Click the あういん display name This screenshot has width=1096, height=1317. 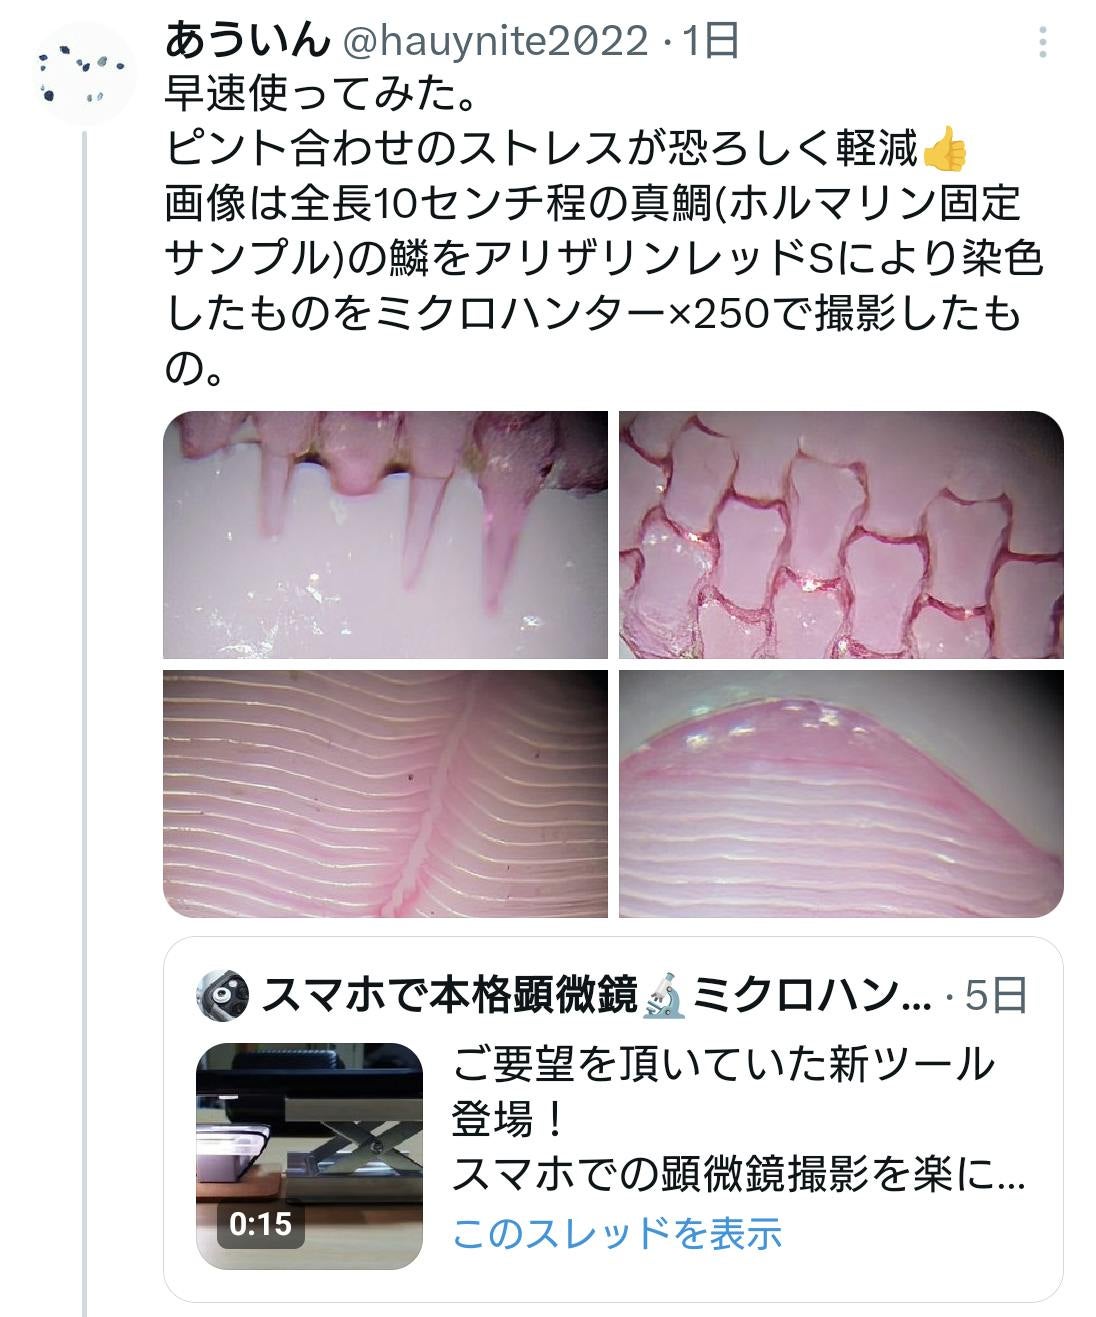(247, 41)
